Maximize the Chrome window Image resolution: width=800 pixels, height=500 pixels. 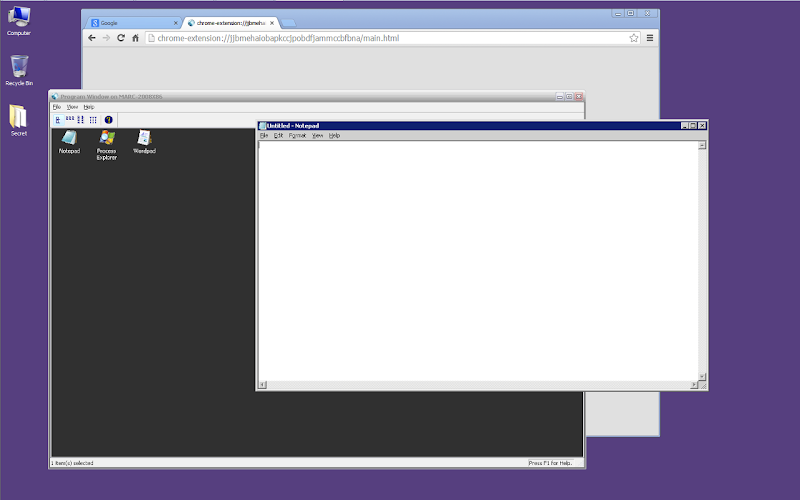pyautogui.click(x=631, y=13)
